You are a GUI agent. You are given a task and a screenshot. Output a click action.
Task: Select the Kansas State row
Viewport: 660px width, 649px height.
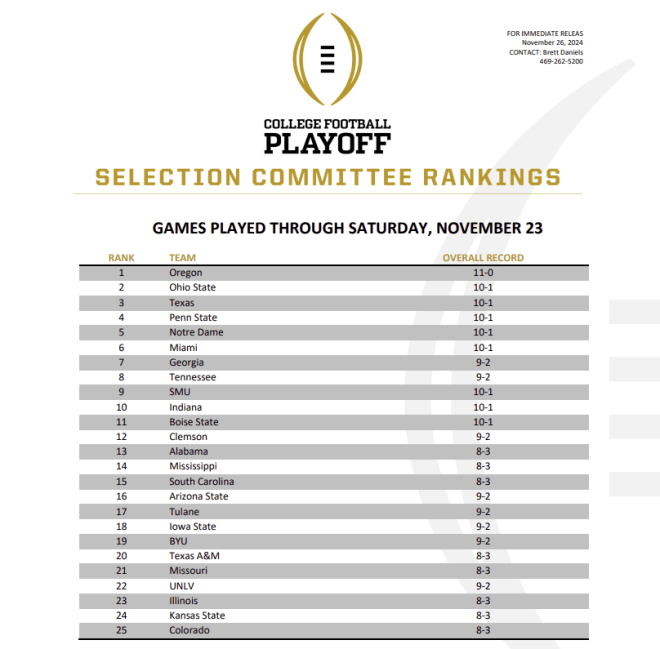[x=334, y=615]
